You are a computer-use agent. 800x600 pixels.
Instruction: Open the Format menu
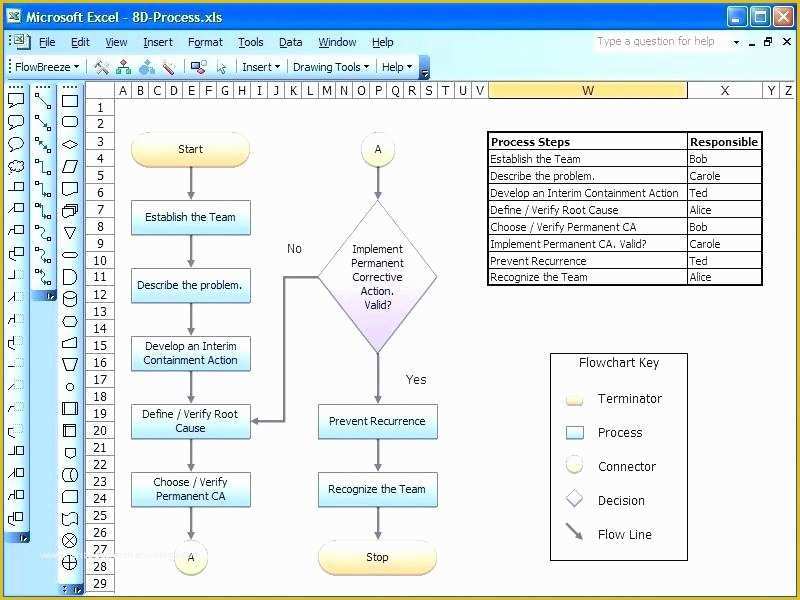(205, 42)
